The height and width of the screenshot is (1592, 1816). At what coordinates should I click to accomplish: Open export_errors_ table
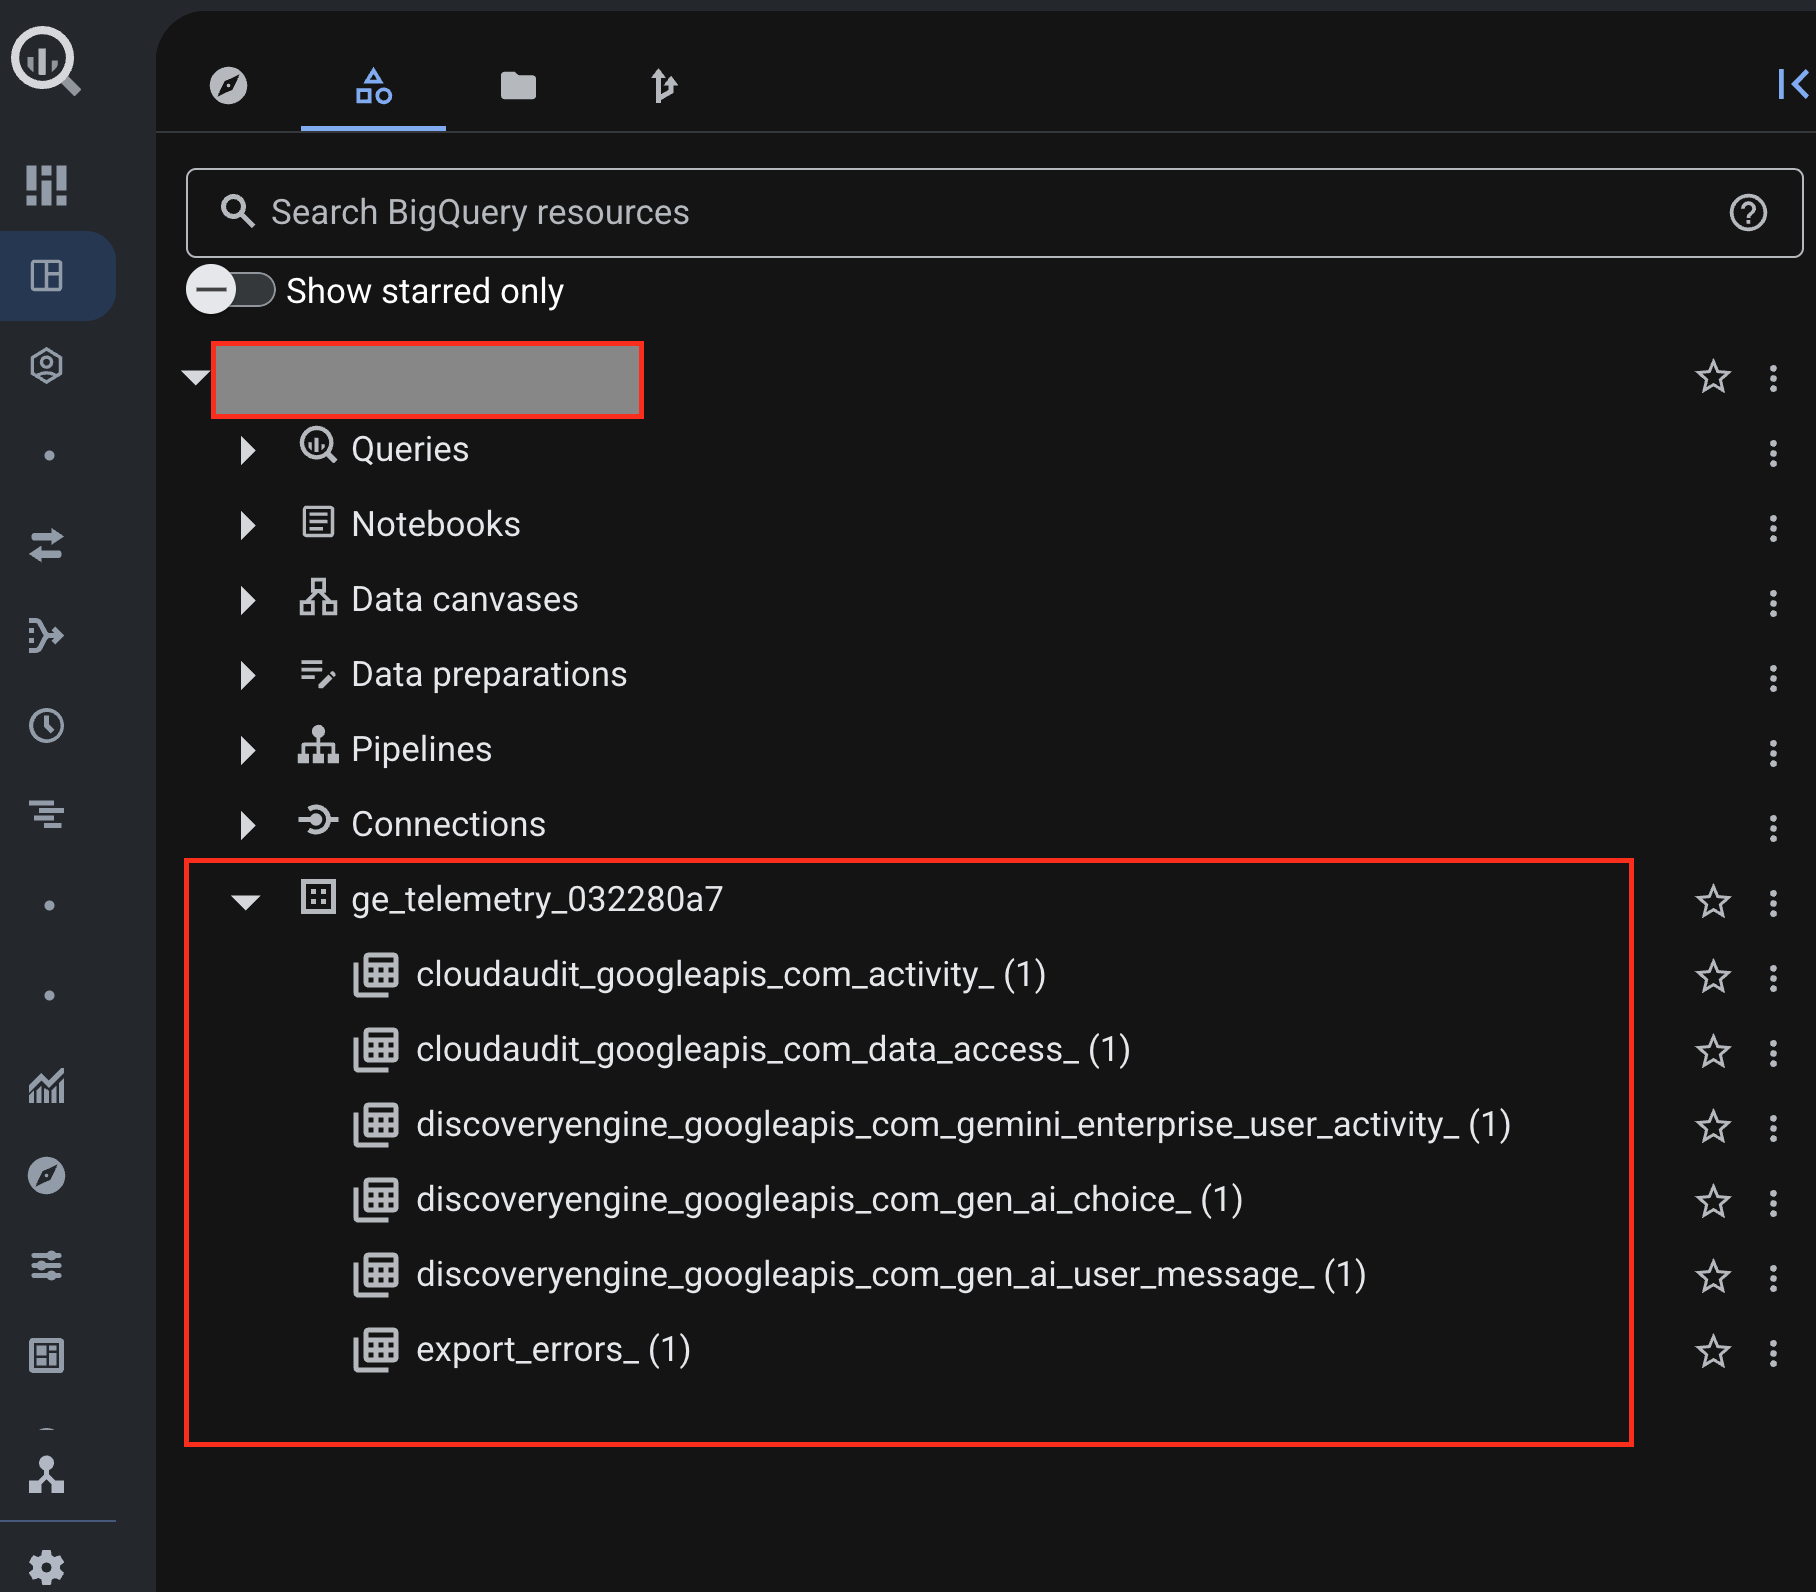click(x=553, y=1349)
